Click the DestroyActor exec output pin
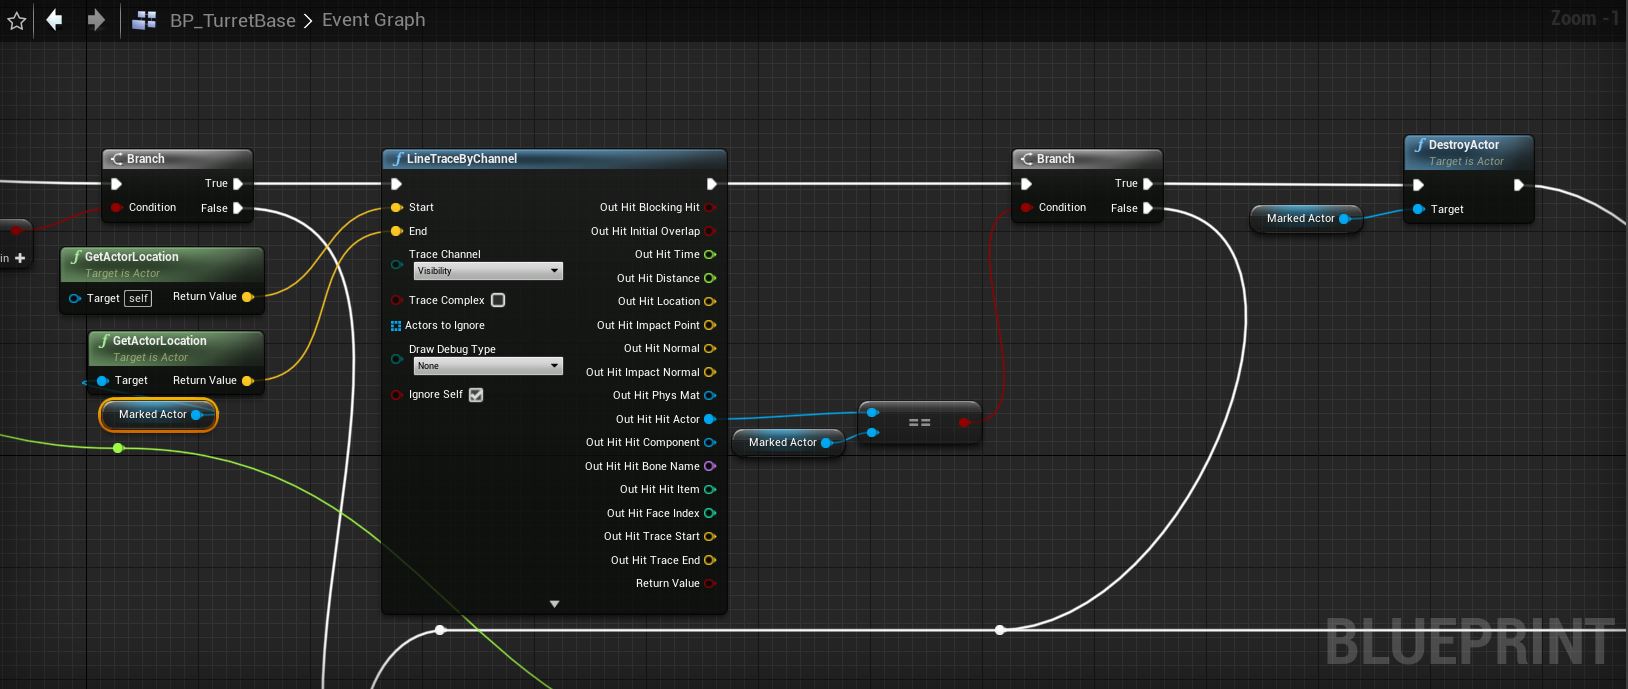The image size is (1628, 689). click(1519, 185)
